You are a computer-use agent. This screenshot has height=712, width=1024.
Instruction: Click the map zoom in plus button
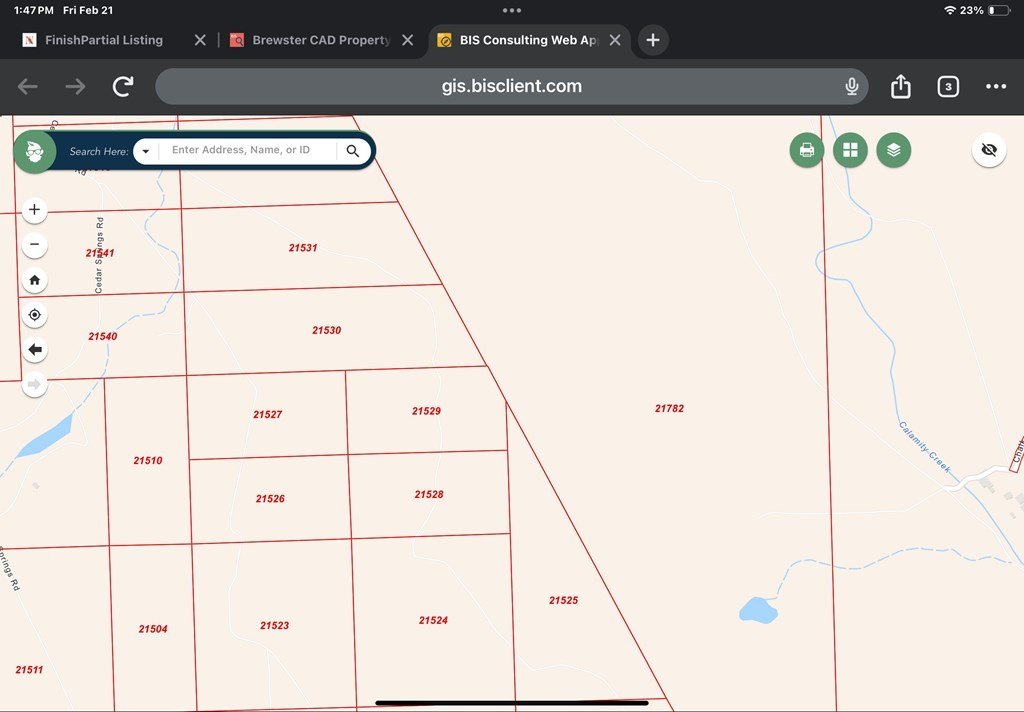coord(35,210)
